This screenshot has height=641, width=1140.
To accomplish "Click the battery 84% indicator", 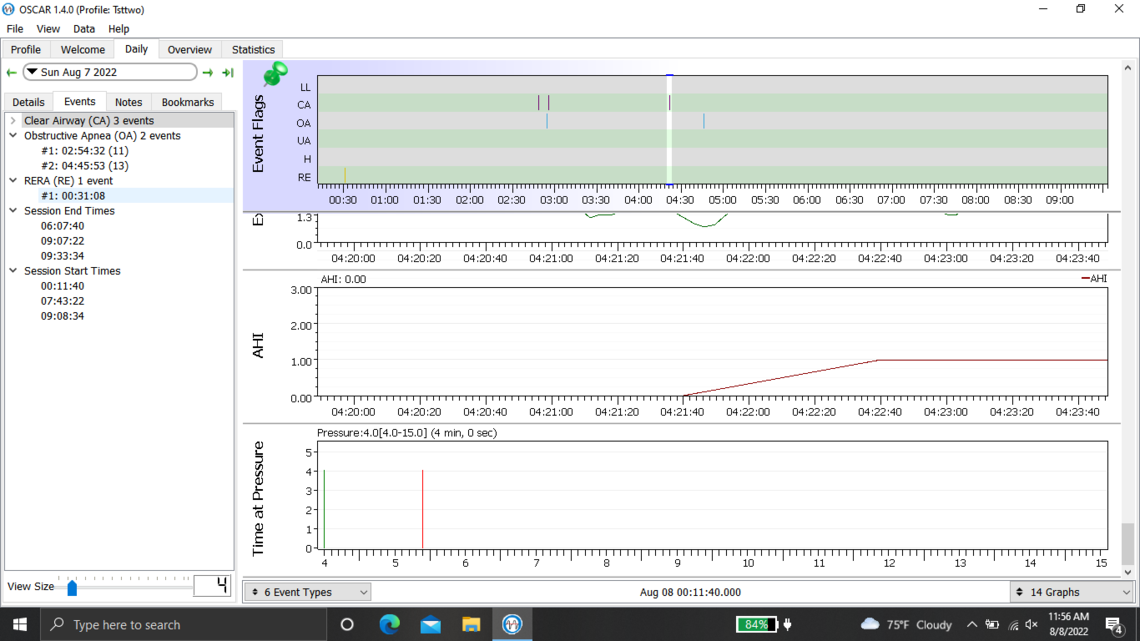I will point(756,624).
